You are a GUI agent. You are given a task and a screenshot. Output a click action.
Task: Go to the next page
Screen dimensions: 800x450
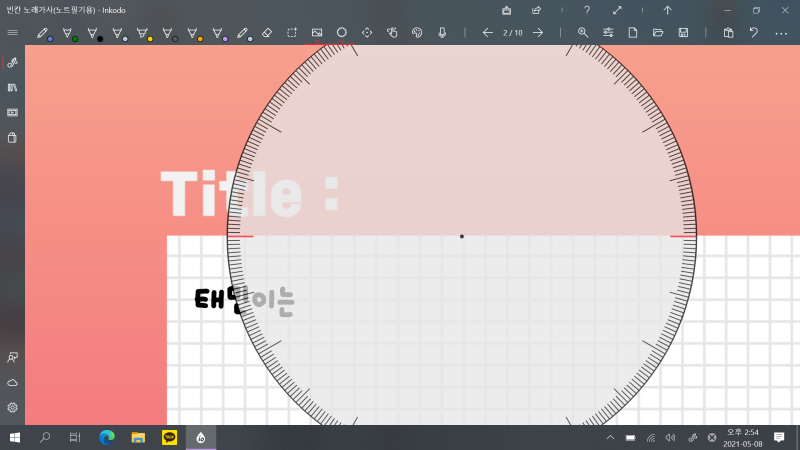coord(538,33)
